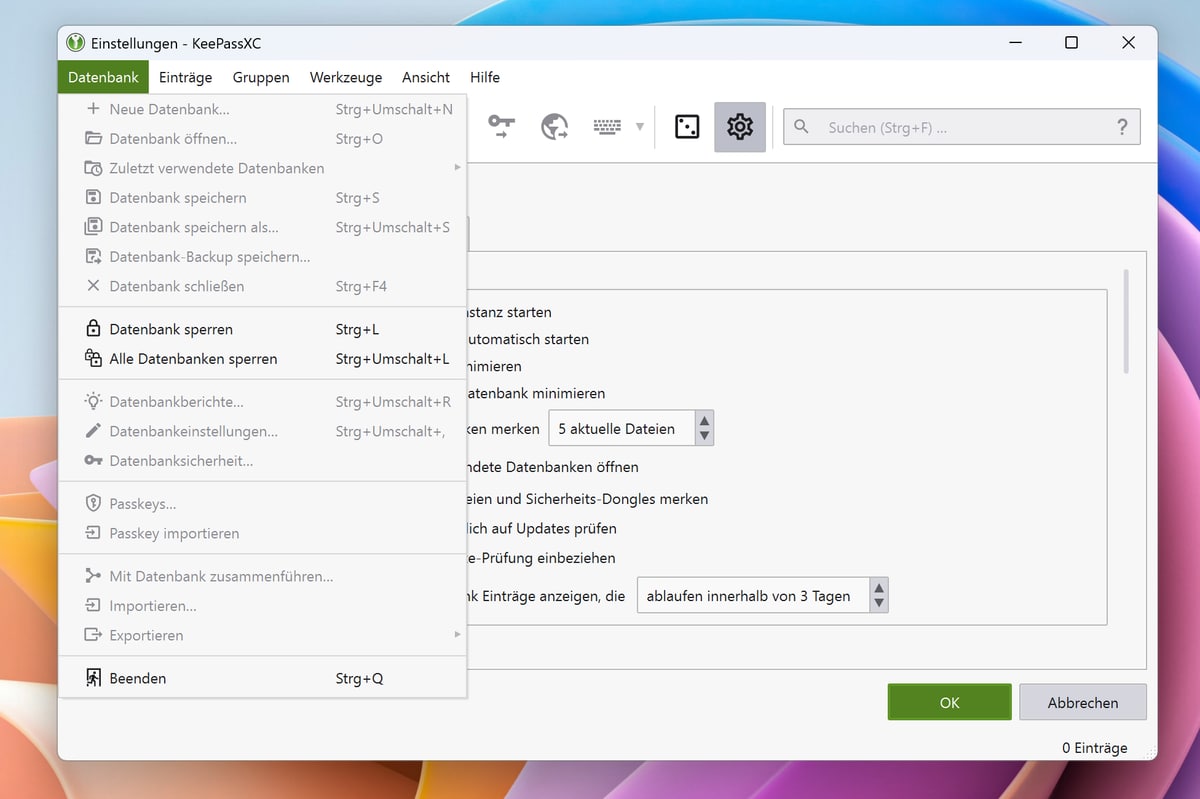
Task: Close the open Datenbank menu via its title
Action: tap(104, 77)
